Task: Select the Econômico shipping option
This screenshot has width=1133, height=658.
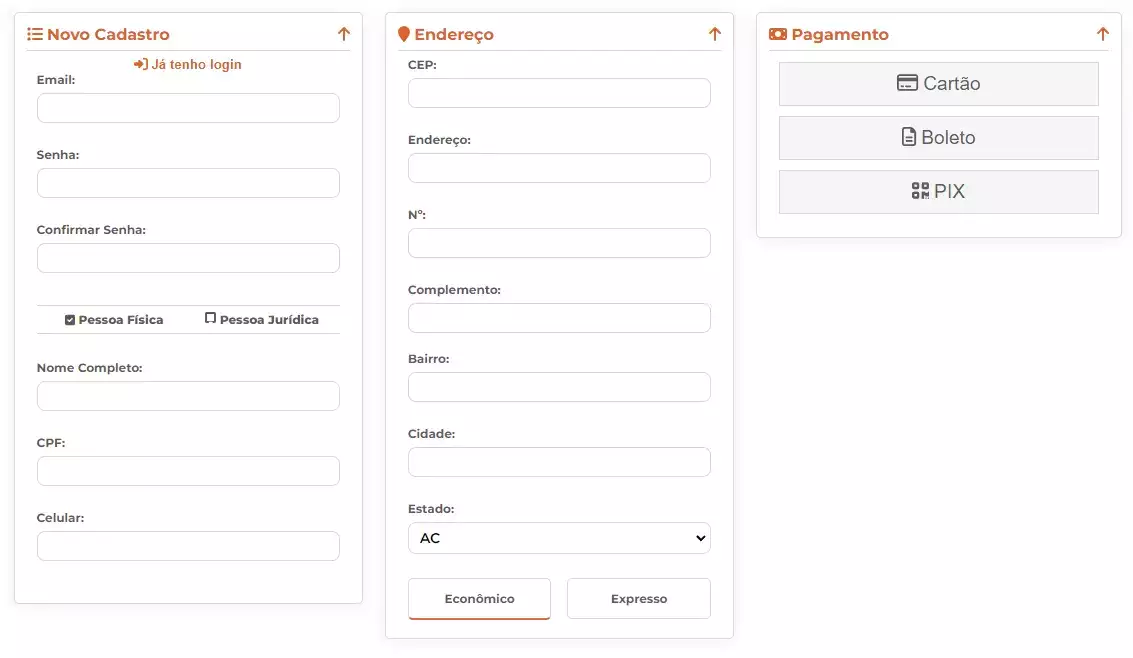Action: coord(479,599)
